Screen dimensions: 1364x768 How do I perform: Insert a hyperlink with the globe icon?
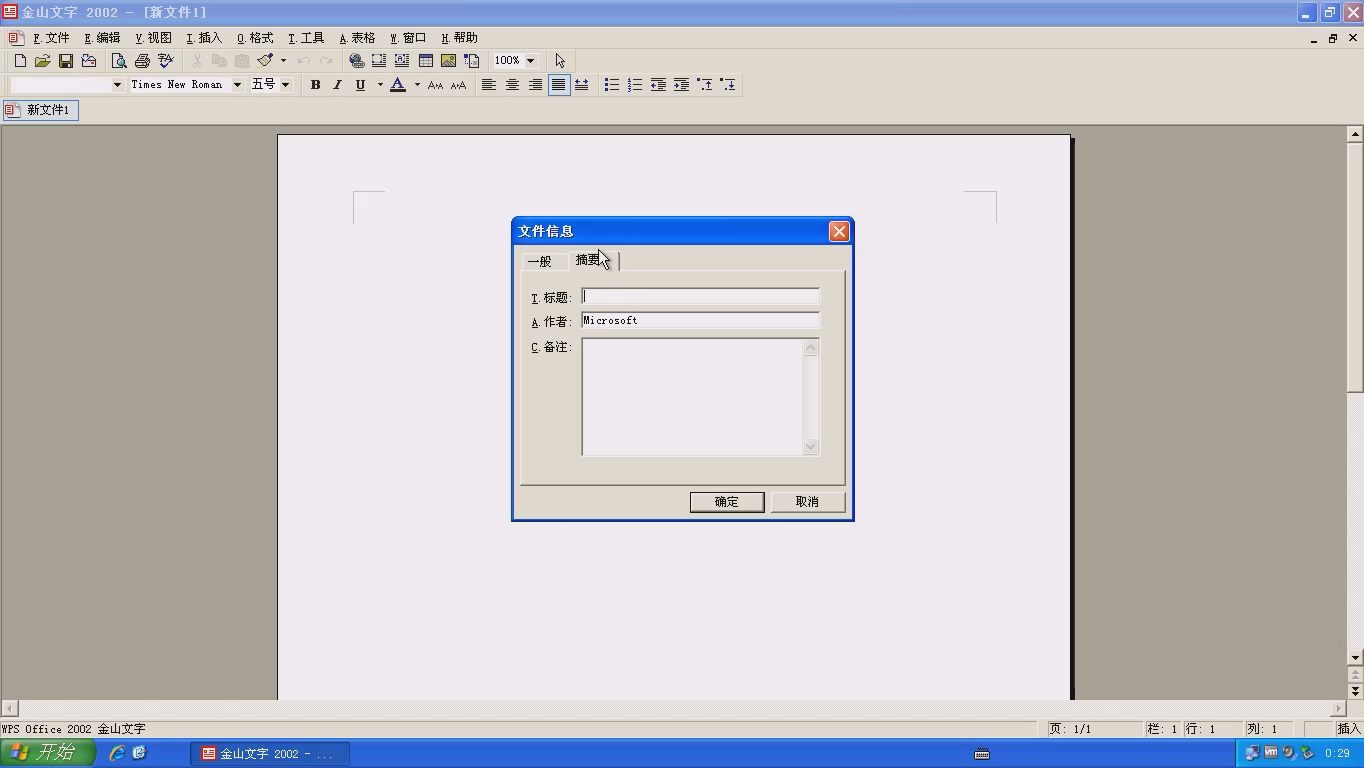pyautogui.click(x=356, y=61)
